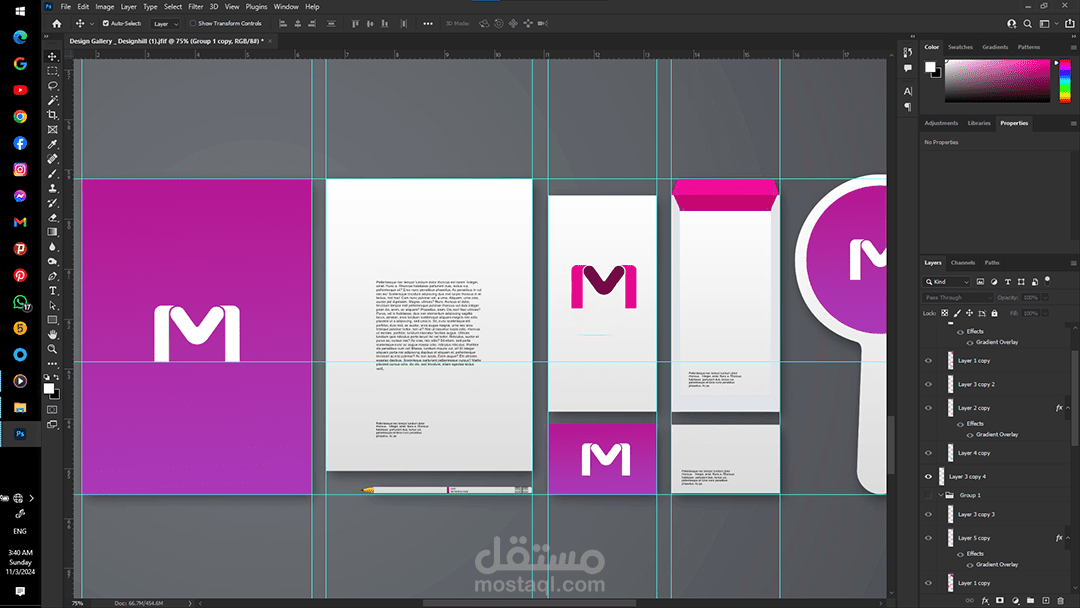Open the Kind filter dropdown in Layers
Screen dimensions: 1080x608
946,282
